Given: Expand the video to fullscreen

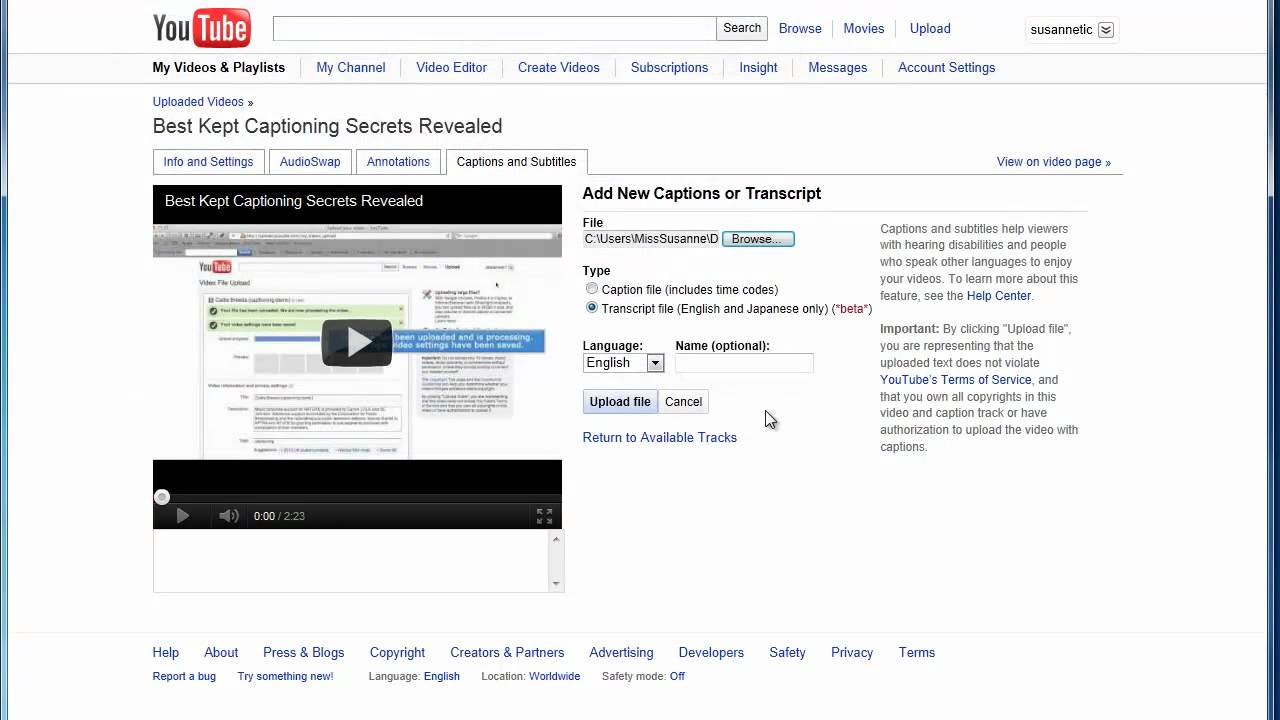Looking at the screenshot, I should click(544, 516).
